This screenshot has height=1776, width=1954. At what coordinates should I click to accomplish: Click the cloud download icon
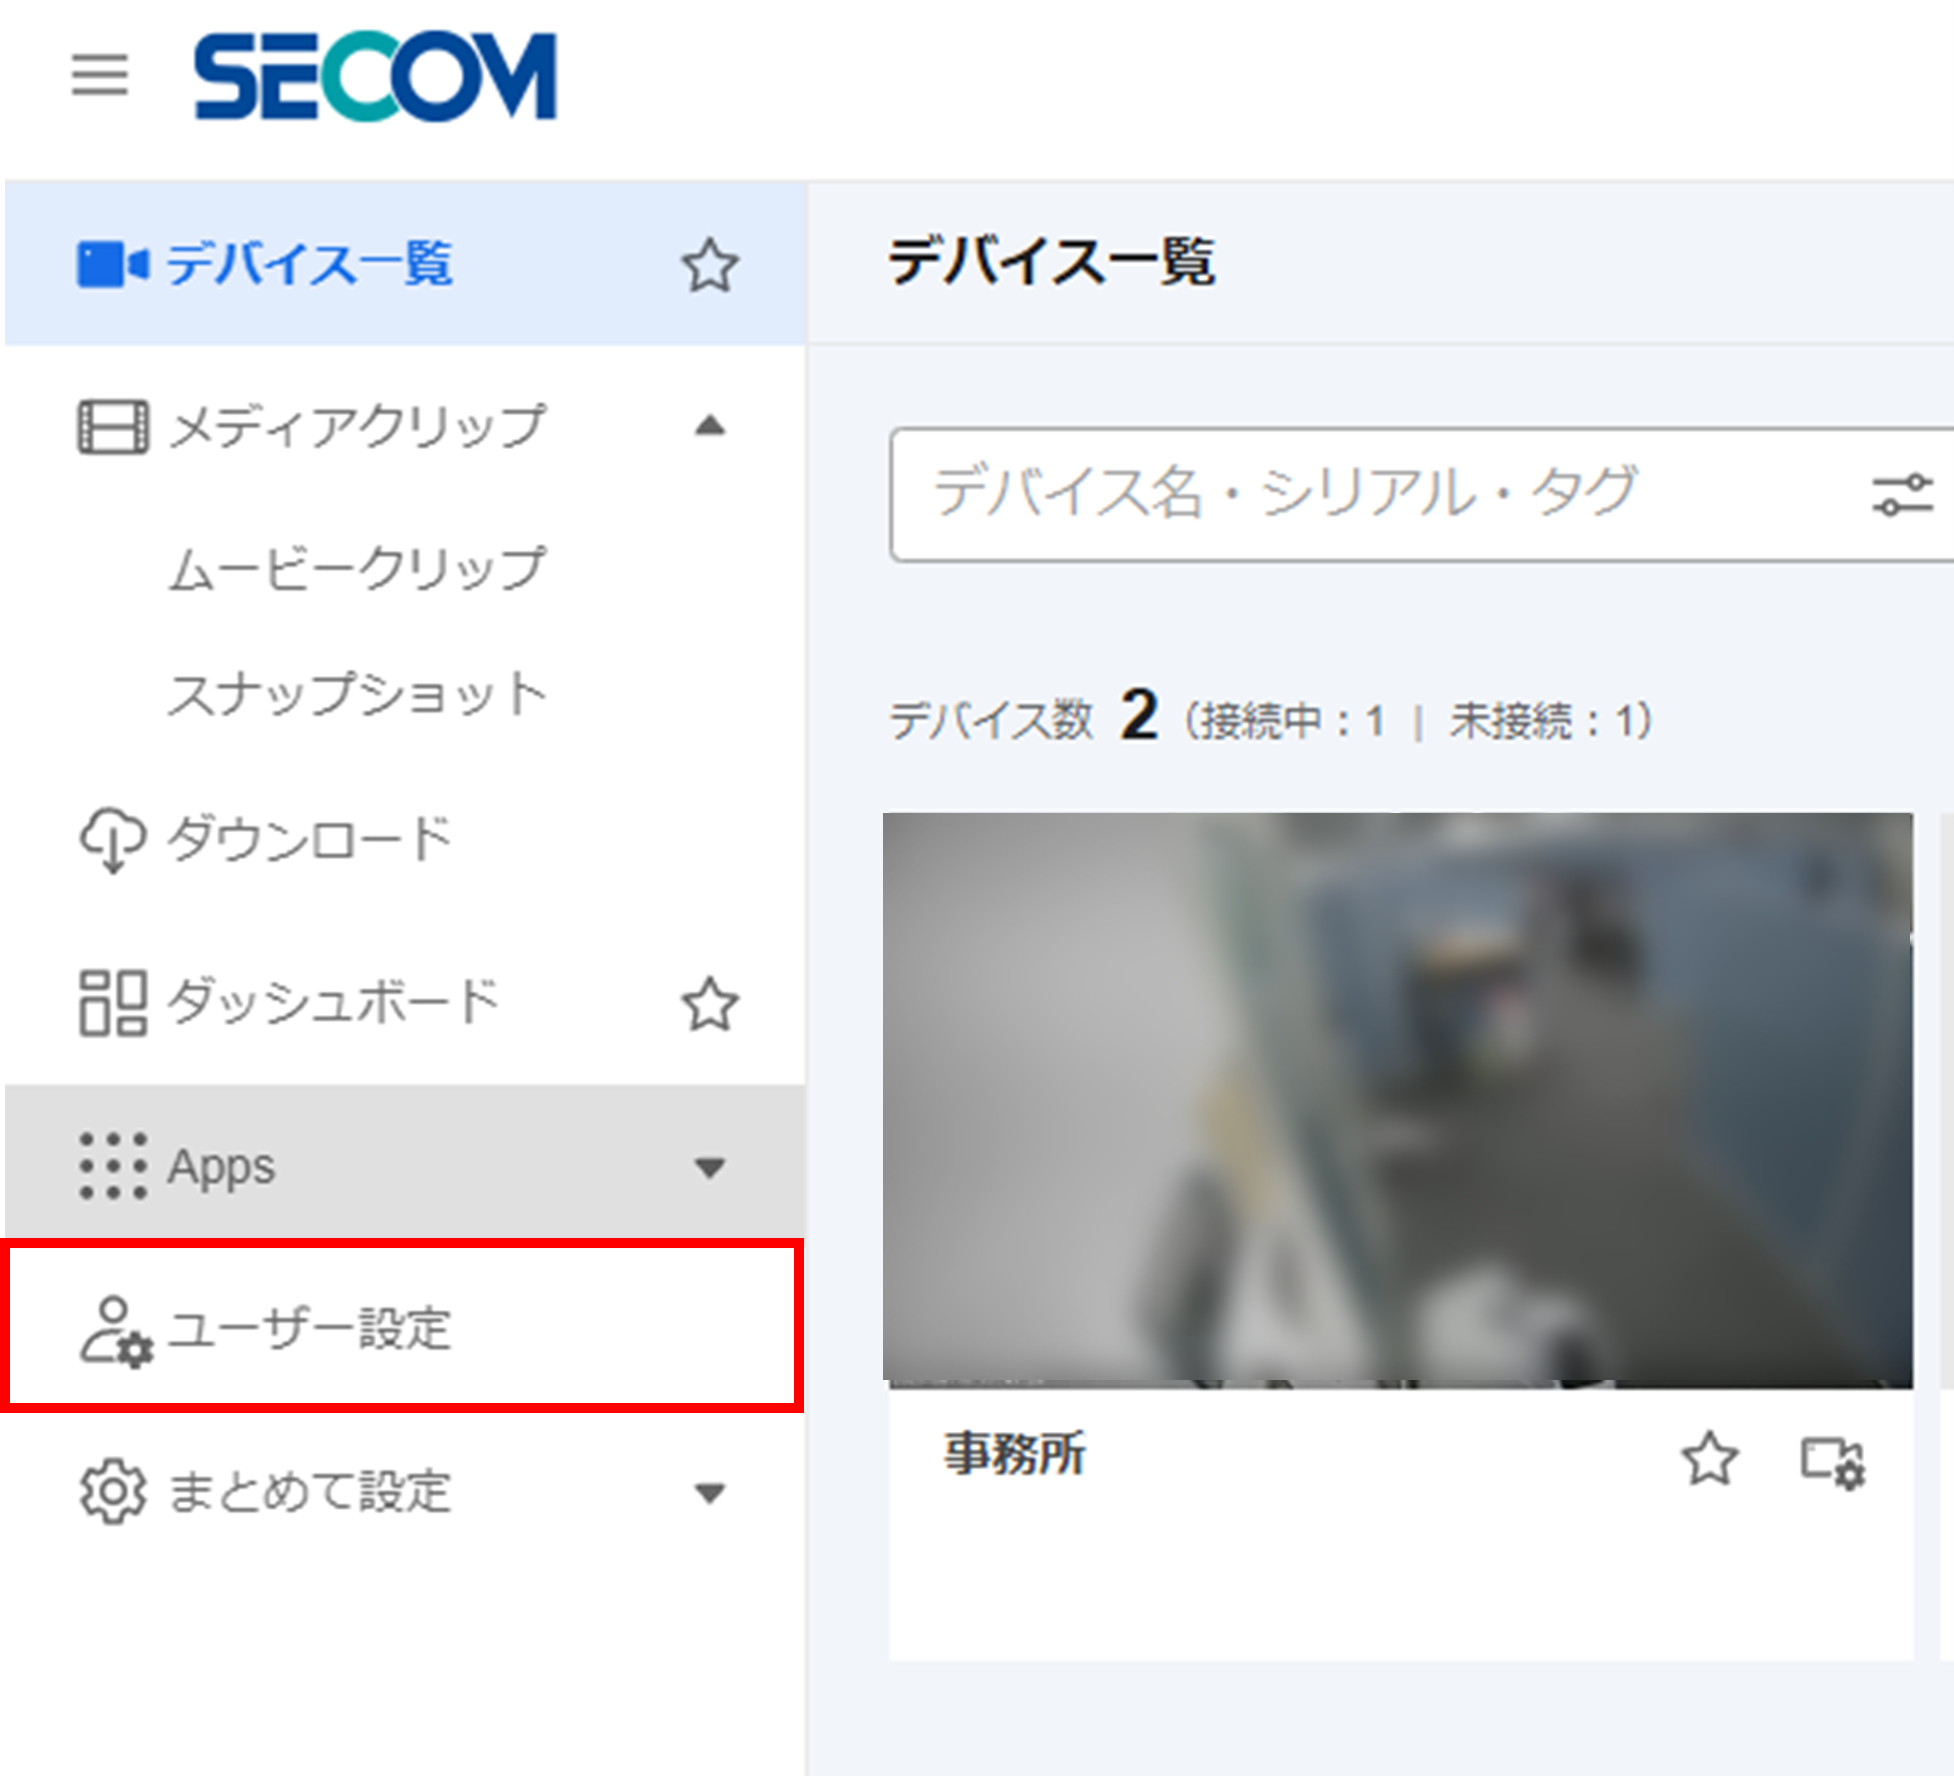coord(113,839)
